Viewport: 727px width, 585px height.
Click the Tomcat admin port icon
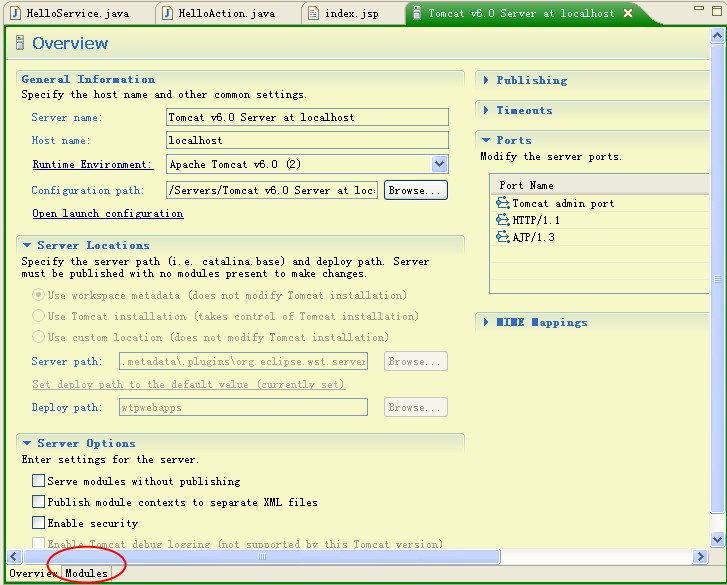(503, 203)
